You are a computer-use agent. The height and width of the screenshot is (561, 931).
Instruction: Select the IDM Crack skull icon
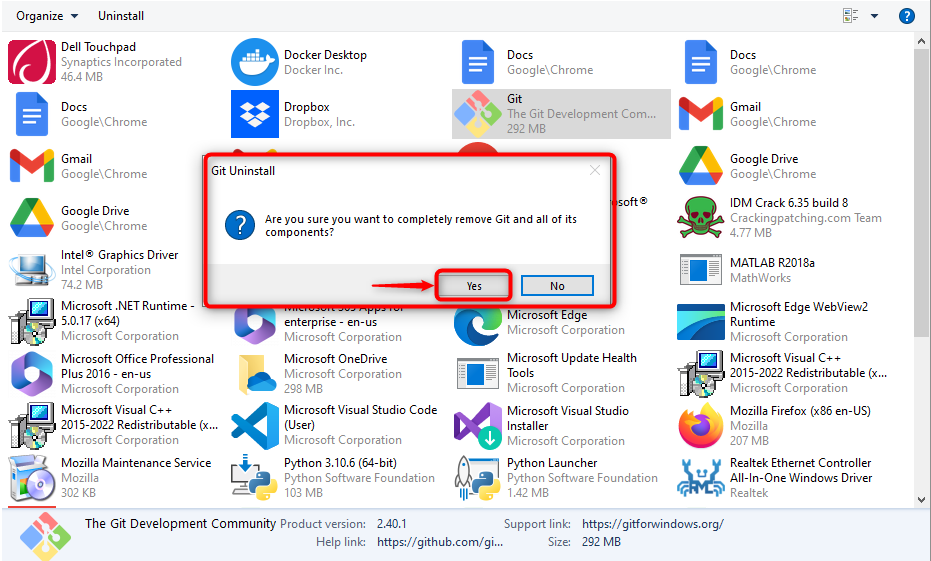[x=701, y=218]
